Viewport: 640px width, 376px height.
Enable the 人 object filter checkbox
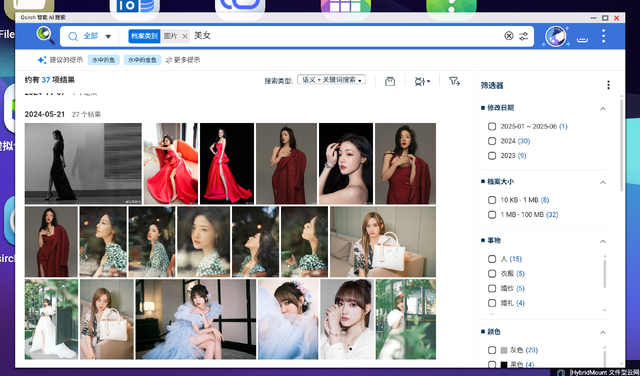click(x=492, y=259)
